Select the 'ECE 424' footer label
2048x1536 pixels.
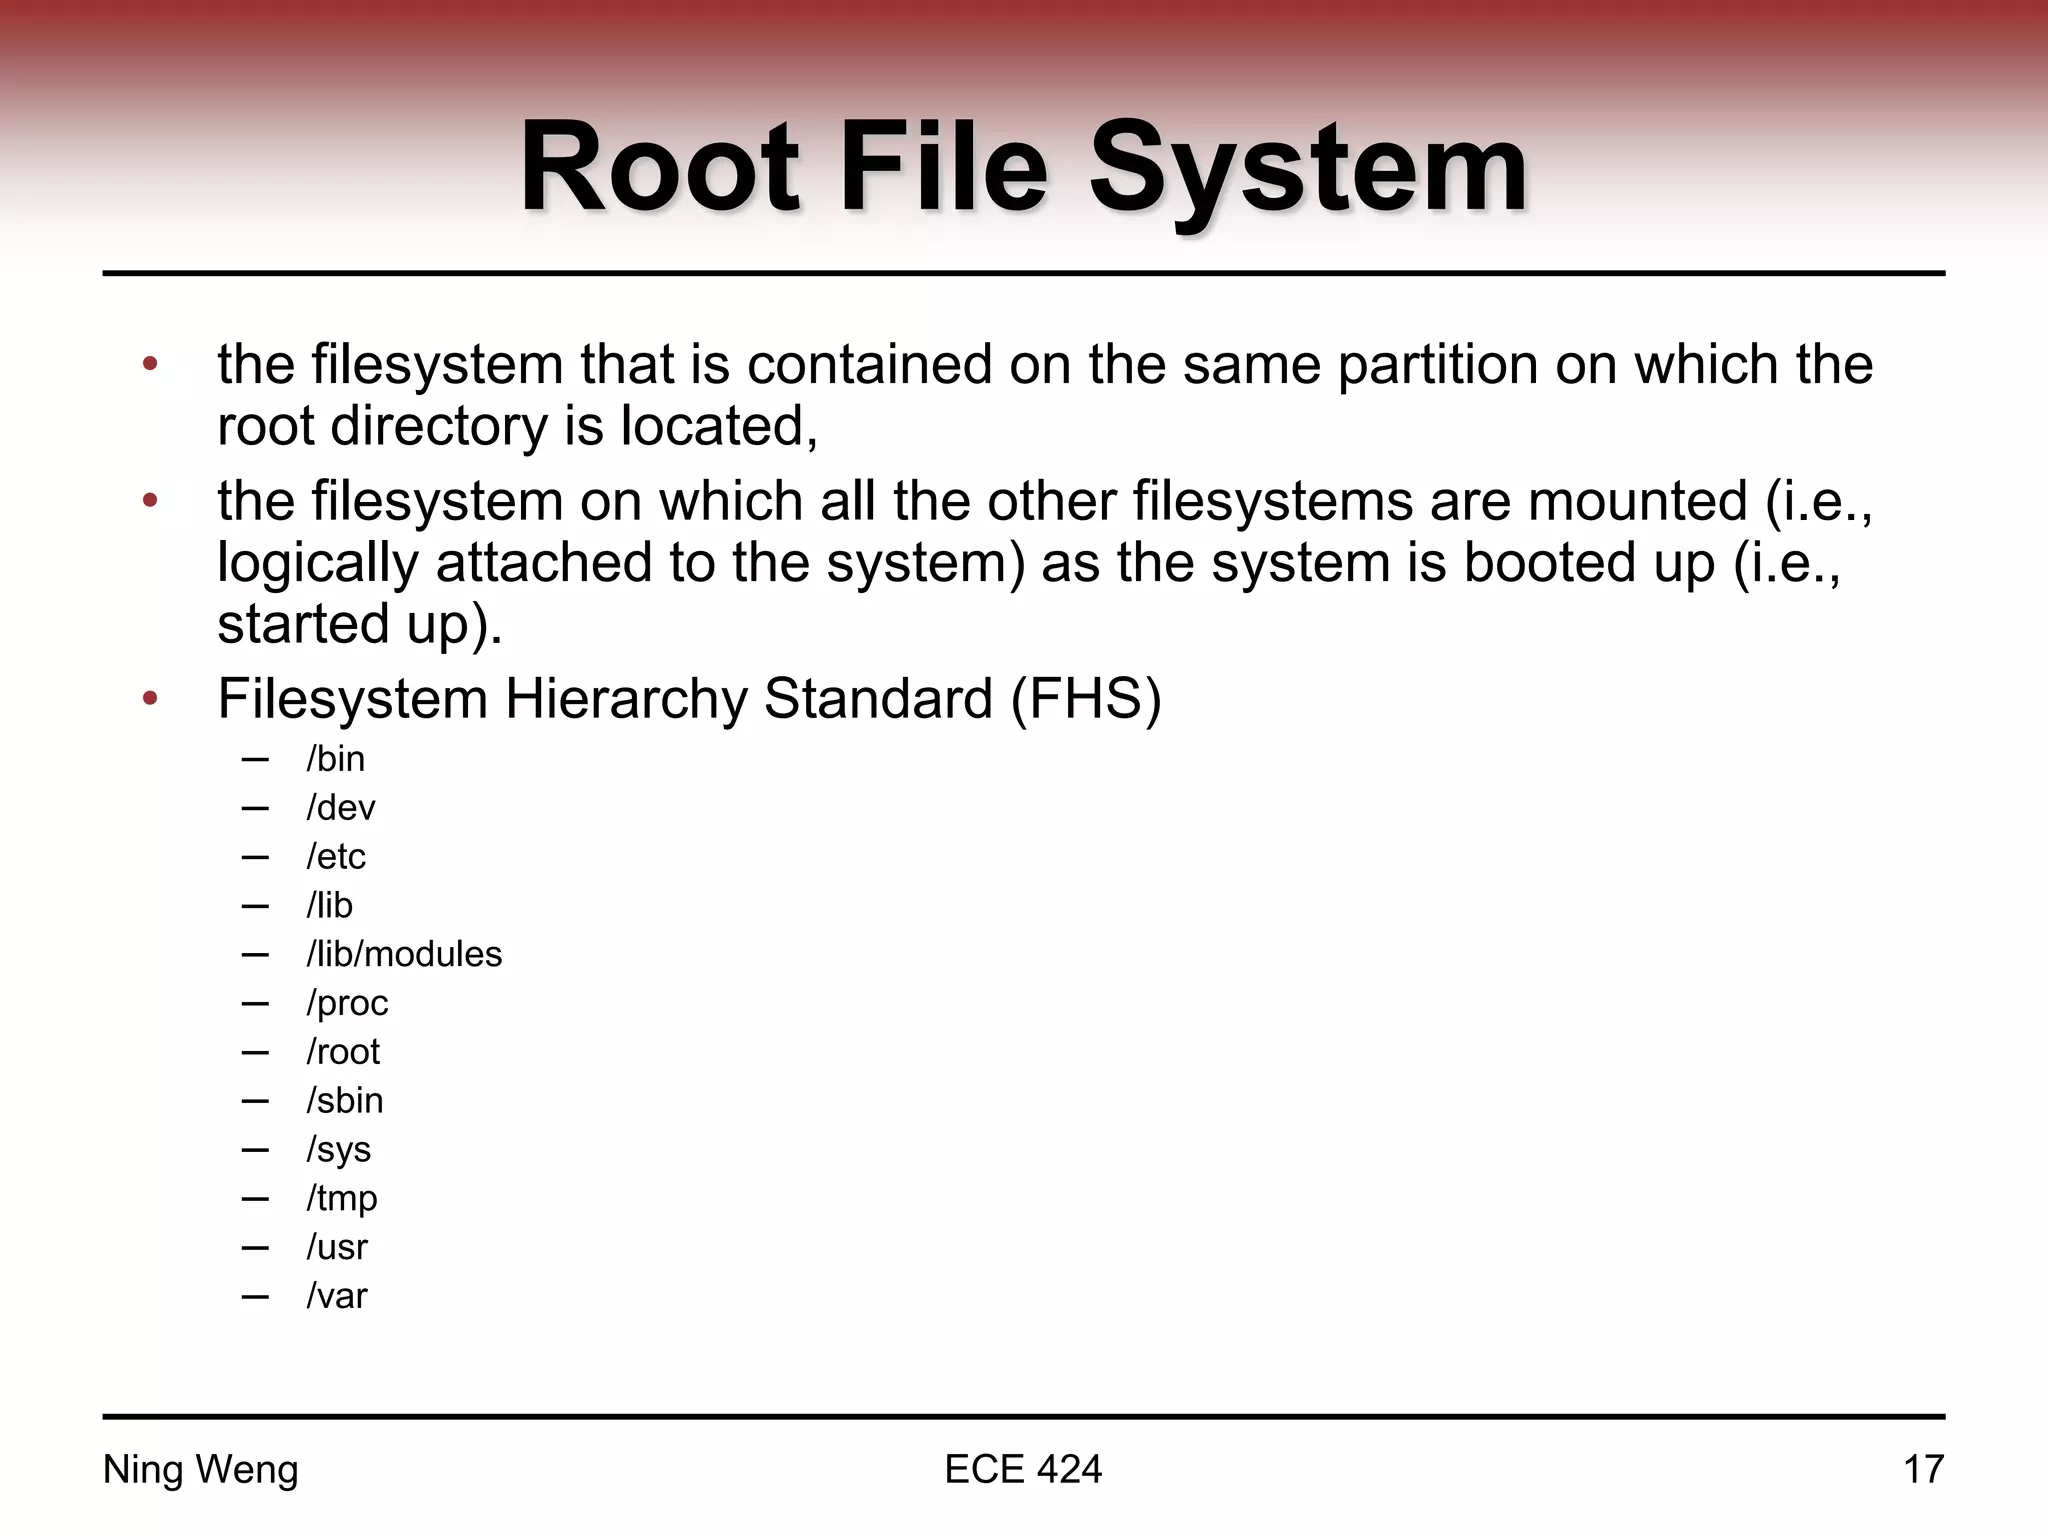tap(1023, 1470)
